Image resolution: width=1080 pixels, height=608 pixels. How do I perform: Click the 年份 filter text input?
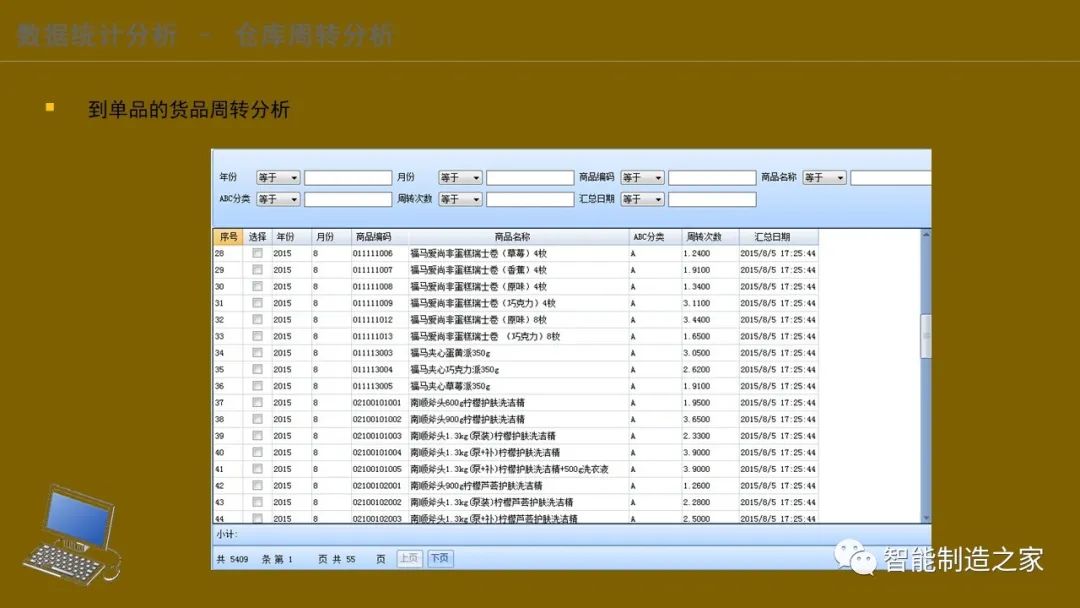[348, 177]
